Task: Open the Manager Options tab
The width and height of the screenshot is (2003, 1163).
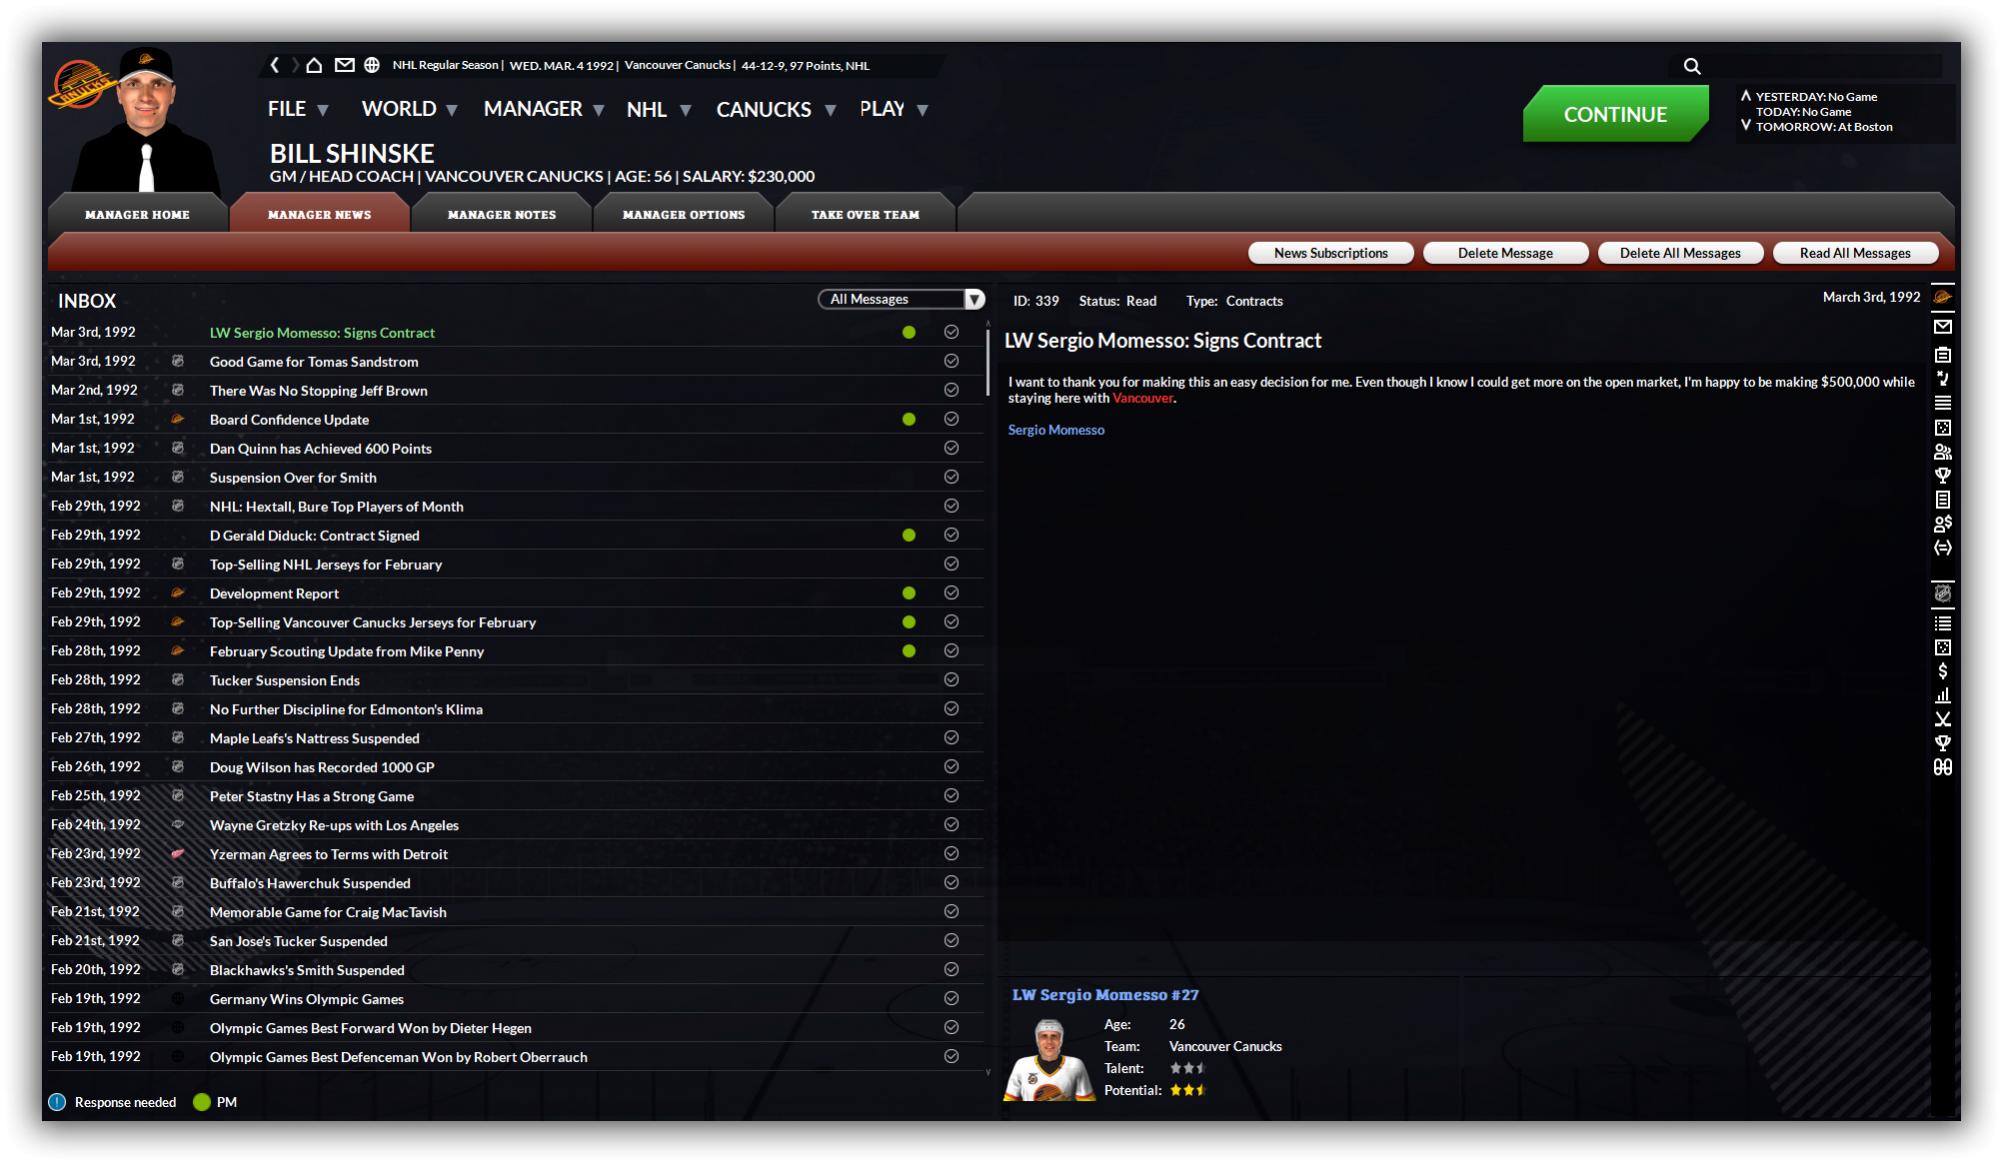Action: [x=684, y=214]
